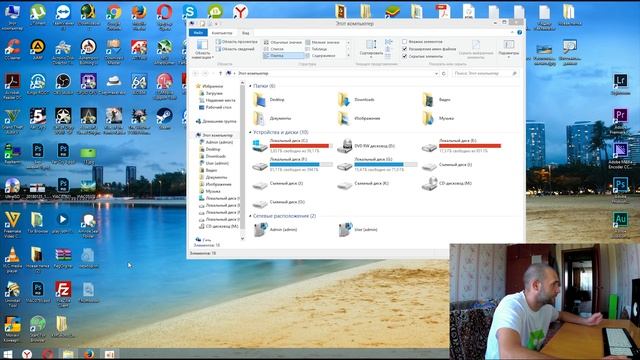Select the AIMP player desktop icon
The image size is (640, 360).
click(x=38, y=50)
